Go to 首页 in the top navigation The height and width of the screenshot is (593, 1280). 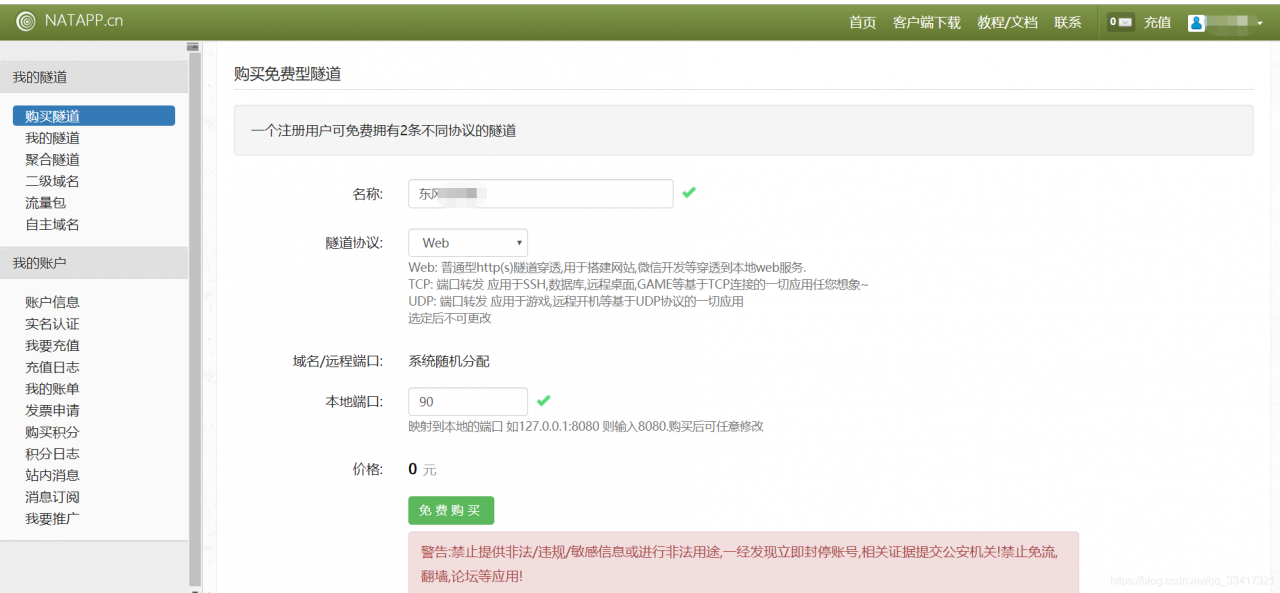coord(862,22)
